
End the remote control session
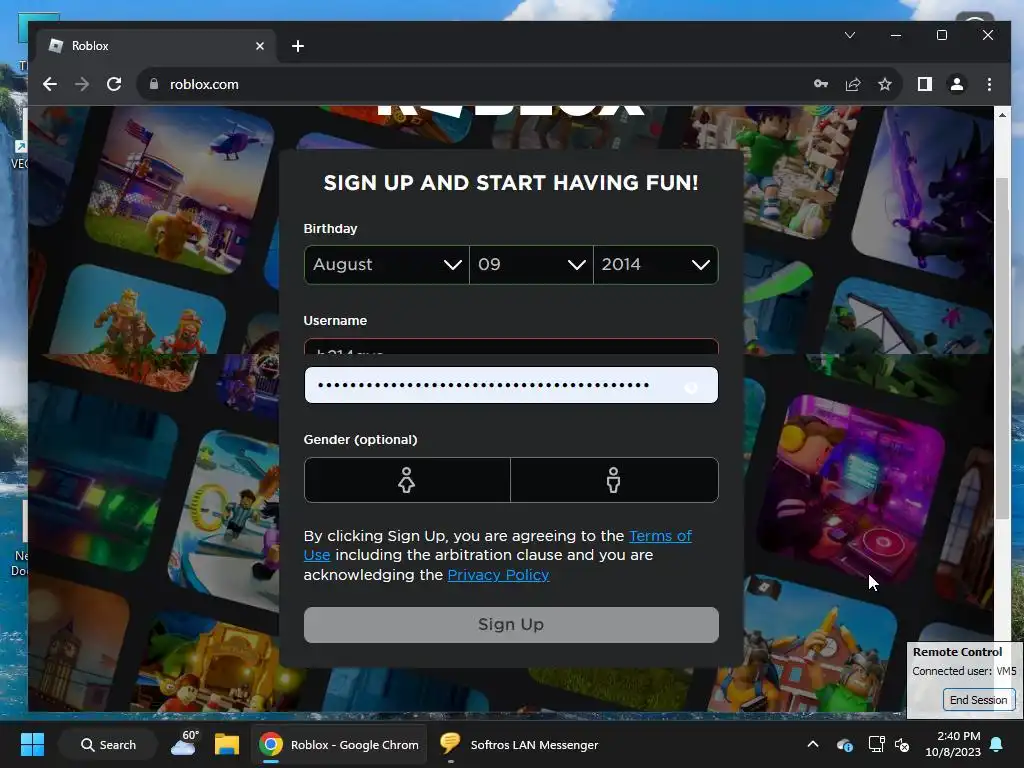[978, 699]
